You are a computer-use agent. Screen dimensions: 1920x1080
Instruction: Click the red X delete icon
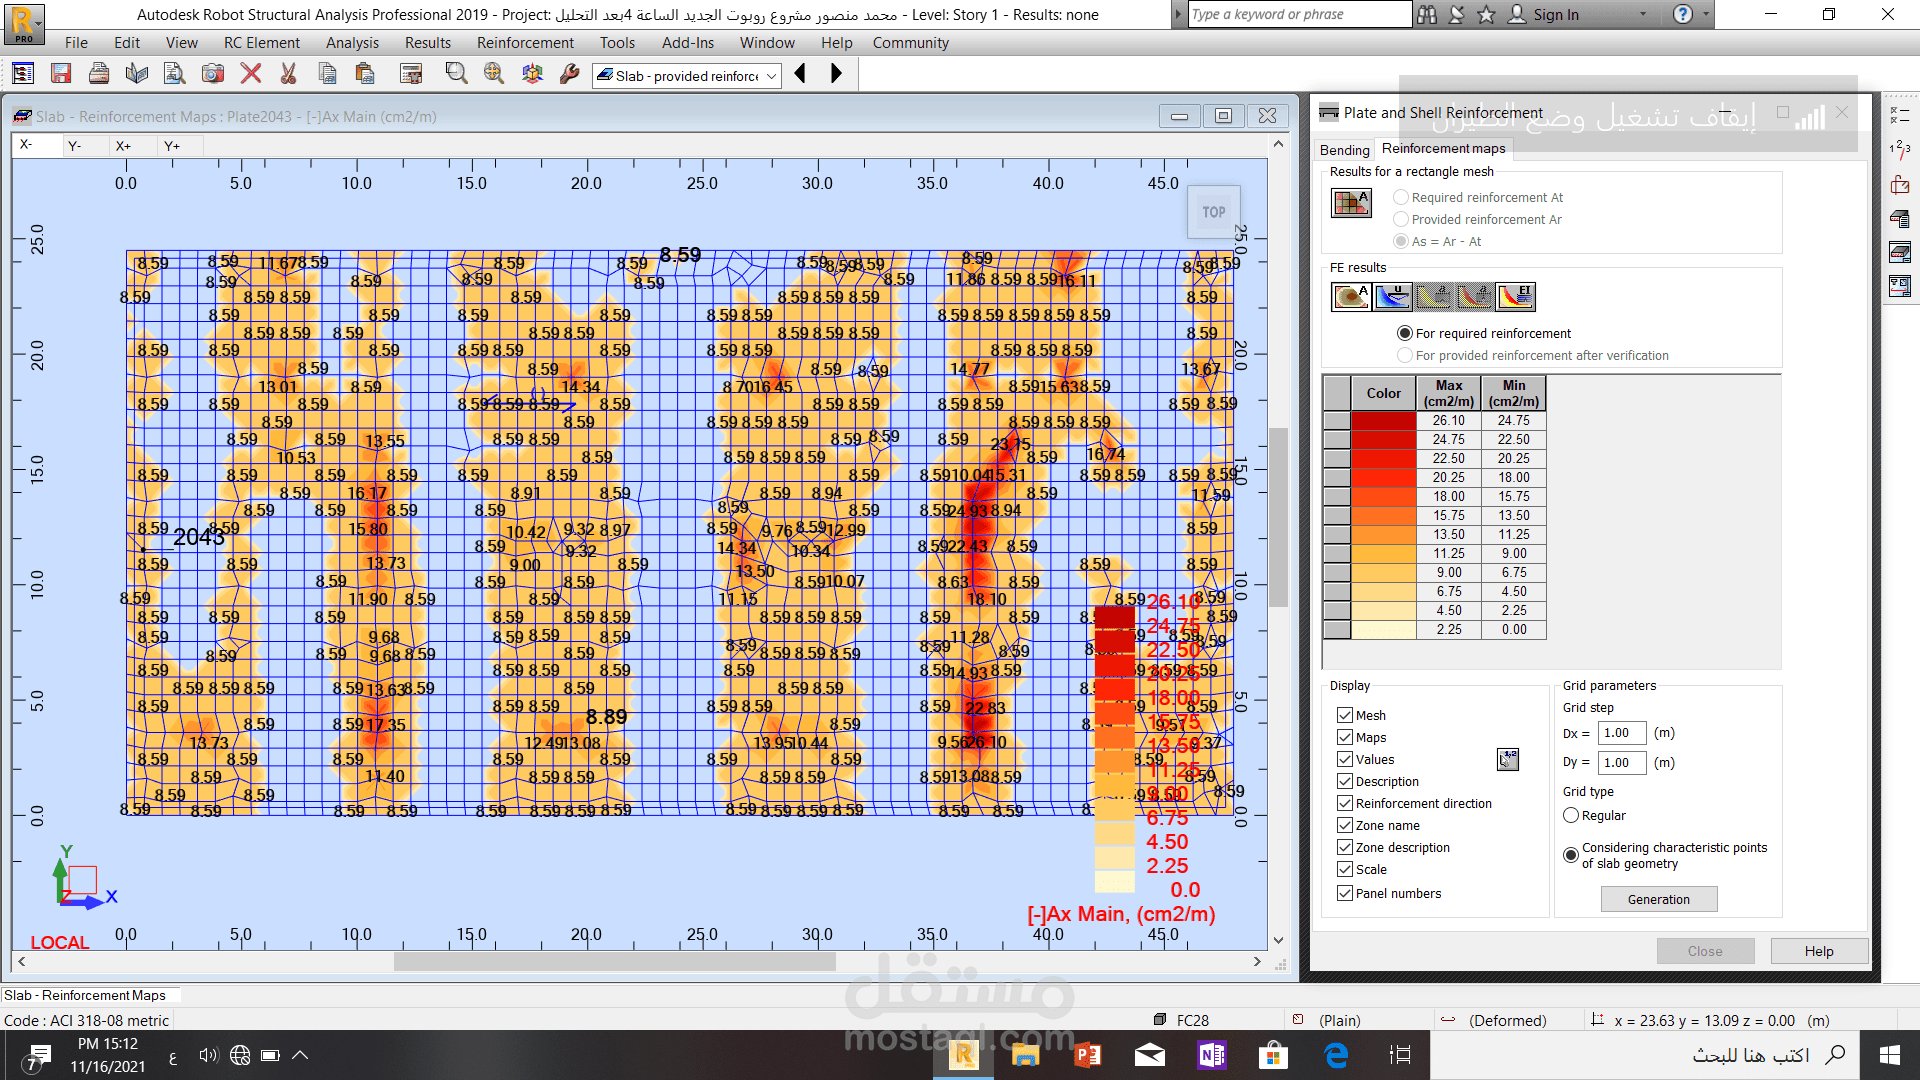[x=251, y=73]
